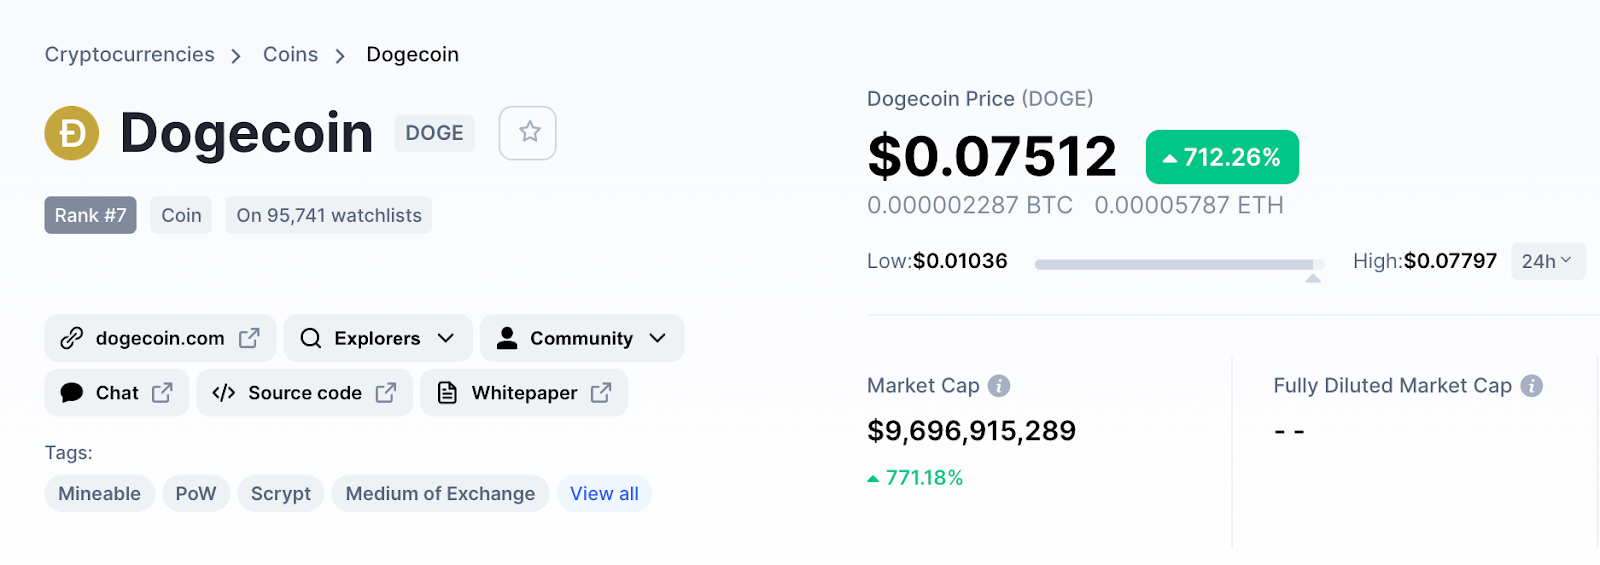Image resolution: width=1600 pixels, height=565 pixels.
Task: Click the Fully Diluted Market Cap info icon
Action: click(x=1531, y=386)
